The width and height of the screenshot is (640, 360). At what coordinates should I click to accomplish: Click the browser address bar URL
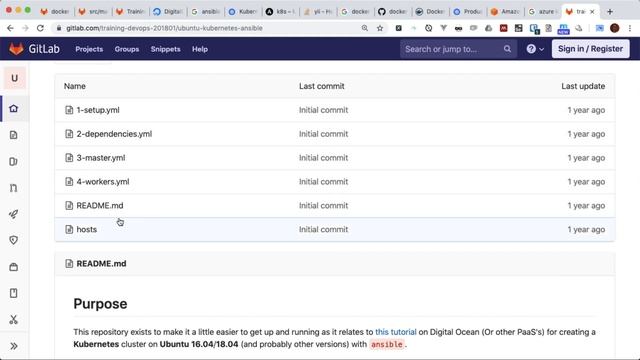(164, 28)
